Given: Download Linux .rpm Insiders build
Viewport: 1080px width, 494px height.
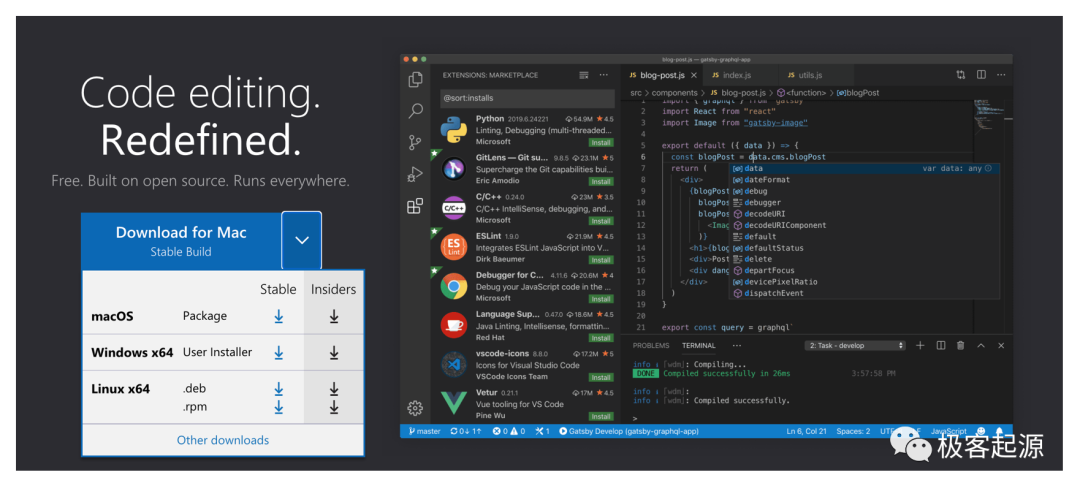Looking at the screenshot, I should click(333, 407).
